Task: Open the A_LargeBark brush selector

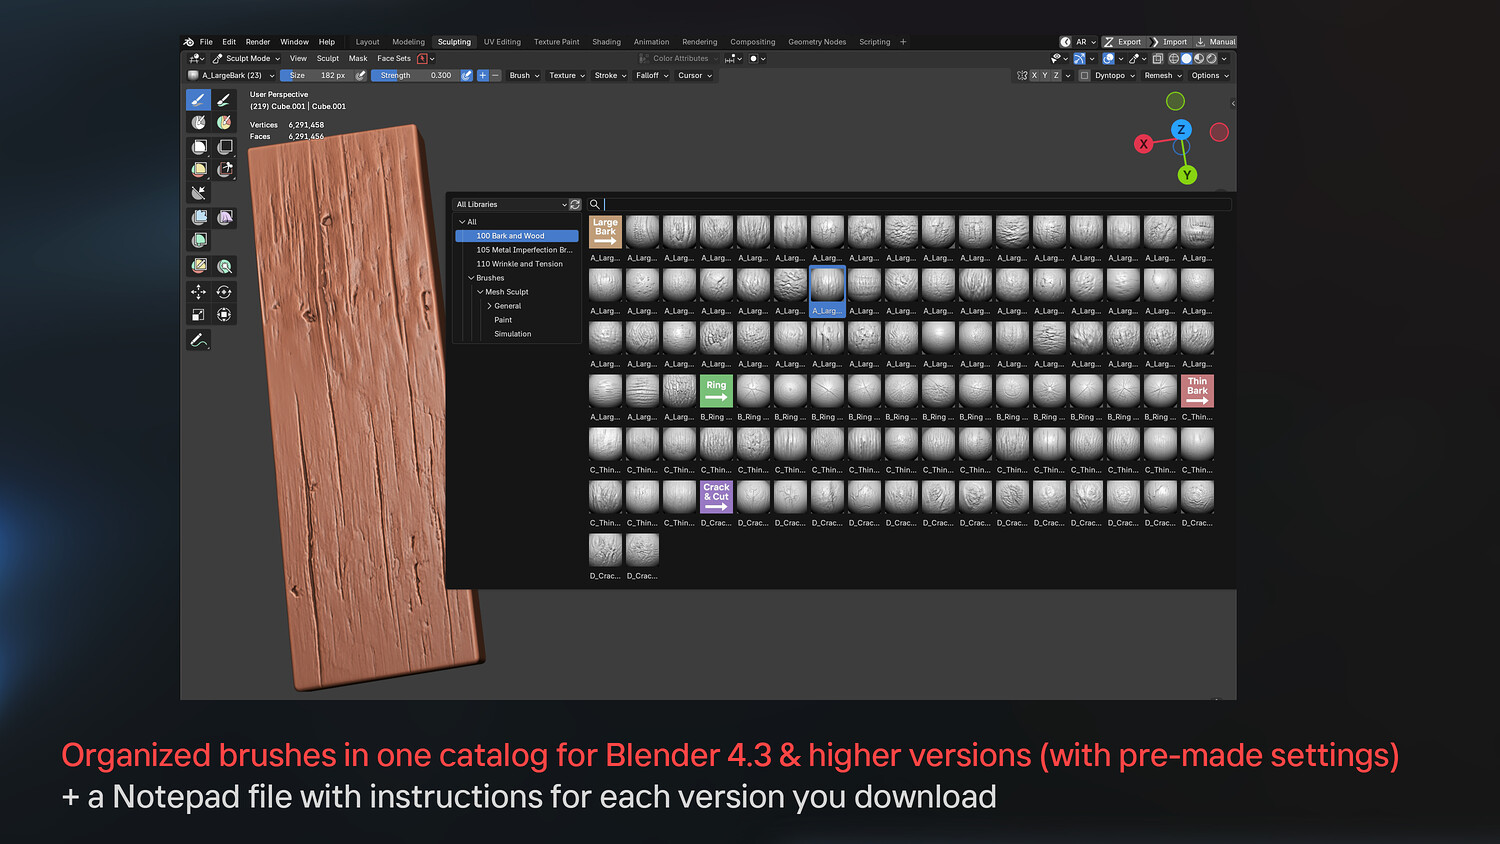Action: [x=231, y=75]
